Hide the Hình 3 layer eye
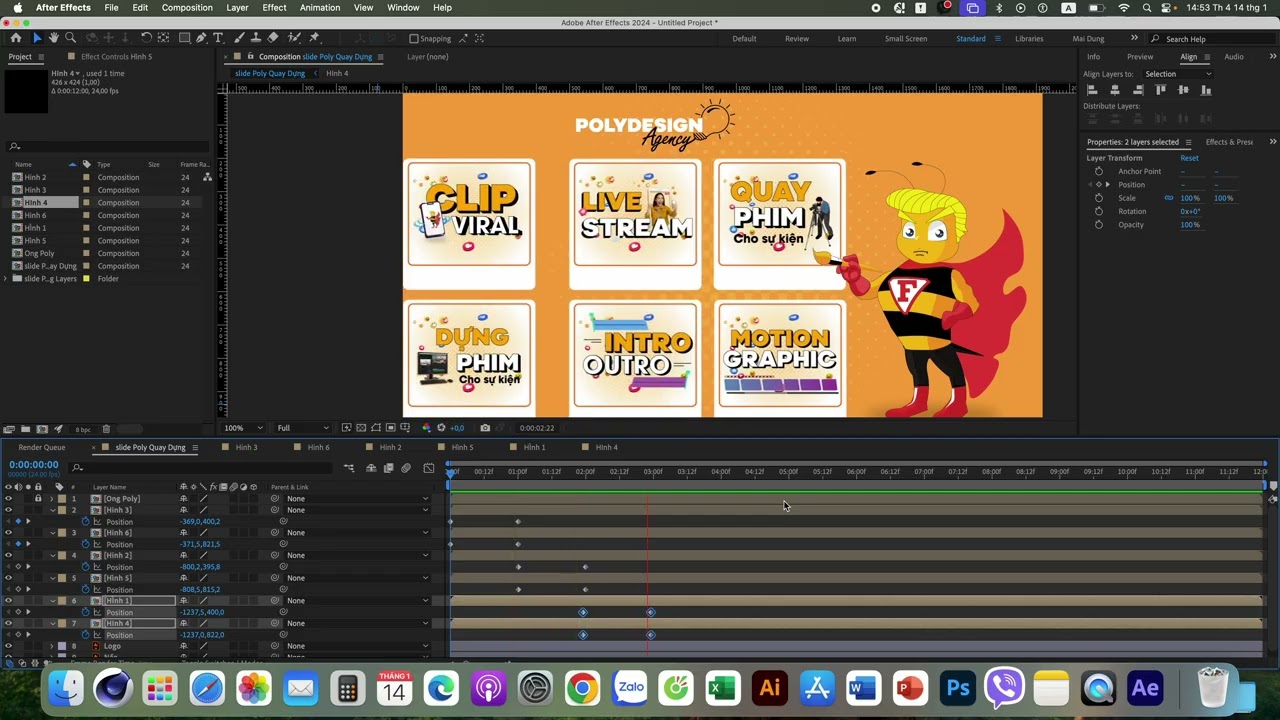The image size is (1280, 720). (x=8, y=510)
